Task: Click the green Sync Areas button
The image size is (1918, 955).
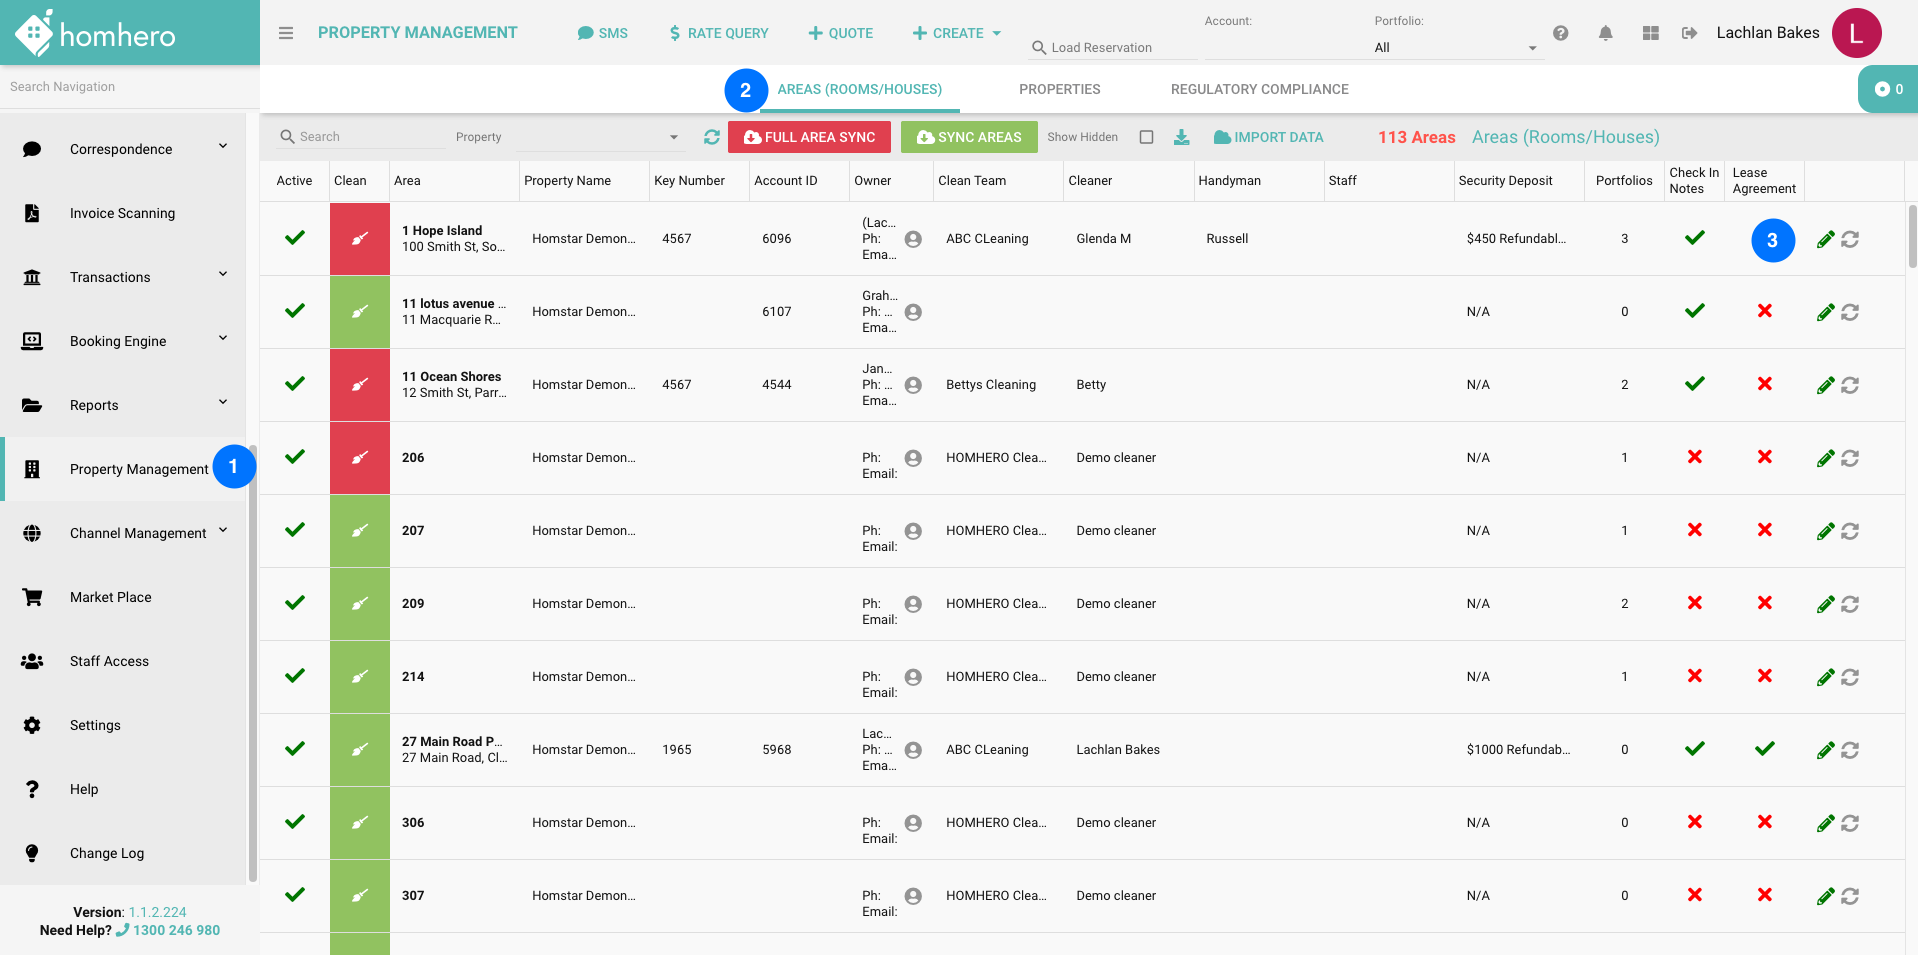Action: [968, 137]
